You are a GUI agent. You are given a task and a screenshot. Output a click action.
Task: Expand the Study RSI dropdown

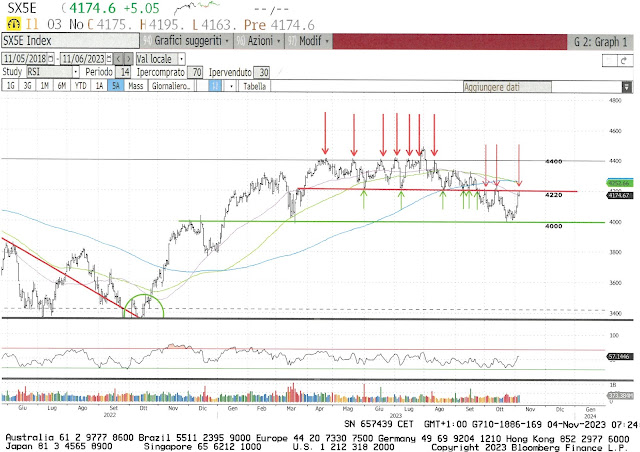(x=76, y=72)
